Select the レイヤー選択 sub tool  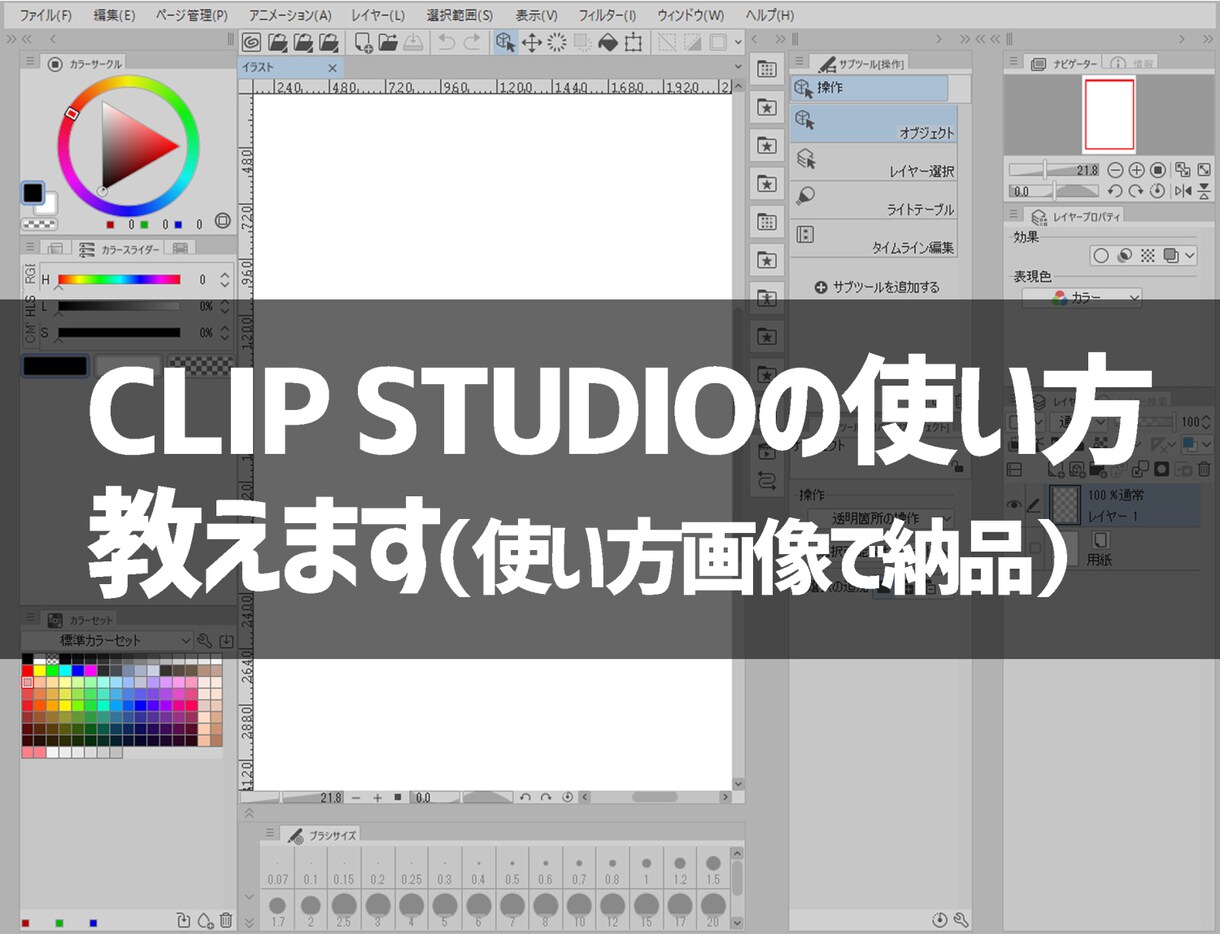coord(873,162)
